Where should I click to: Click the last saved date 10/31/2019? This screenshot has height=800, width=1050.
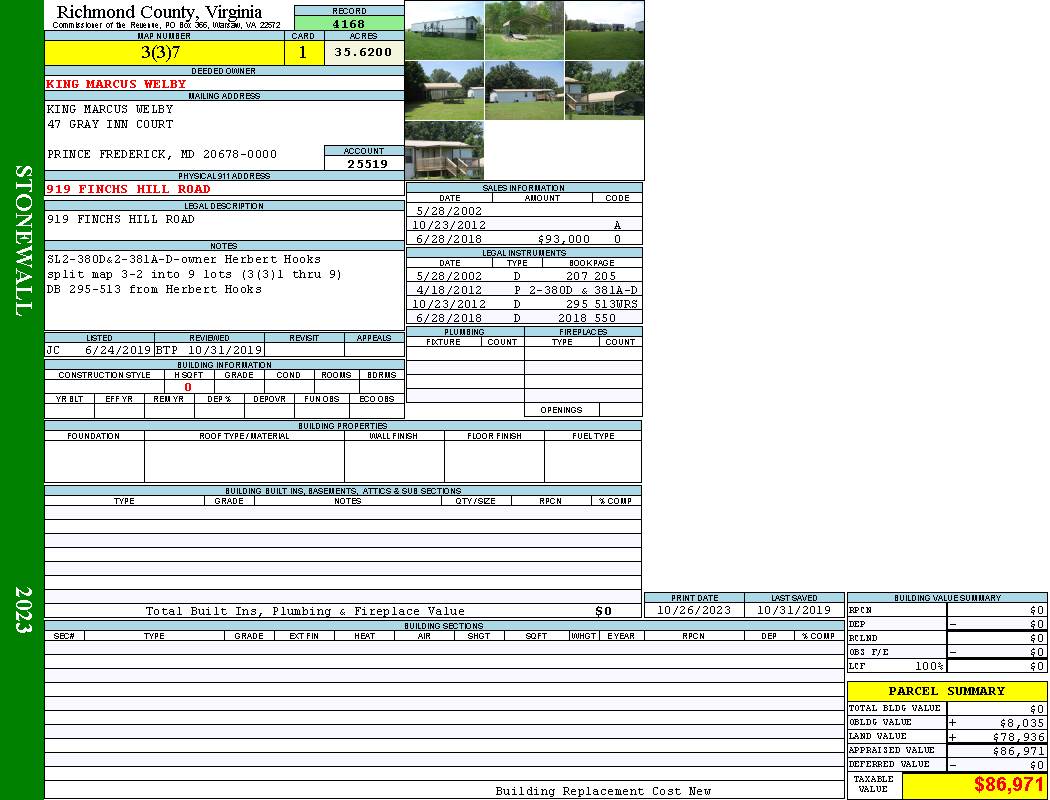click(794, 610)
